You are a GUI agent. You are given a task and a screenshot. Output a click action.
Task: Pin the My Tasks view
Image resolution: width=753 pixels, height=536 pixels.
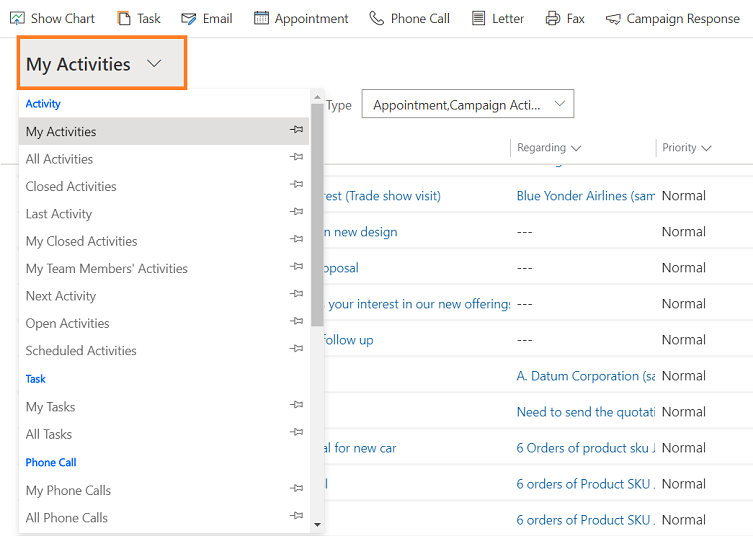(x=296, y=404)
